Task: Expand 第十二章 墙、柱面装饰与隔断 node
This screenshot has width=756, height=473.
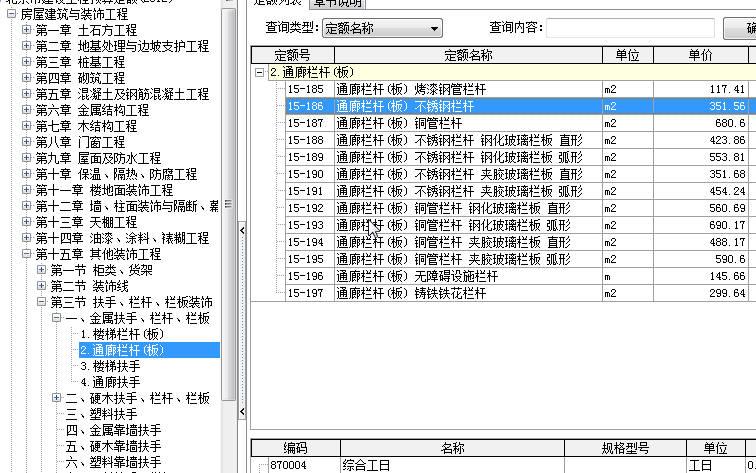Action: tap(27, 206)
